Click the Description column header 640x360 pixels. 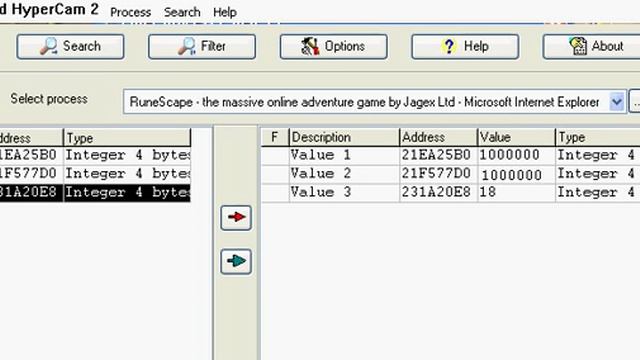(x=344, y=137)
